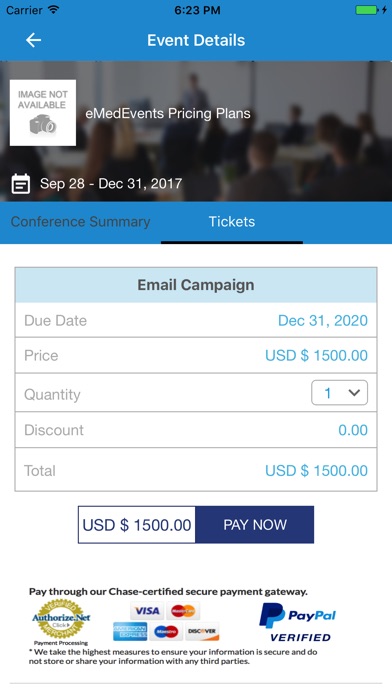
Task: Open the Quantity dropdown
Action: click(340, 393)
